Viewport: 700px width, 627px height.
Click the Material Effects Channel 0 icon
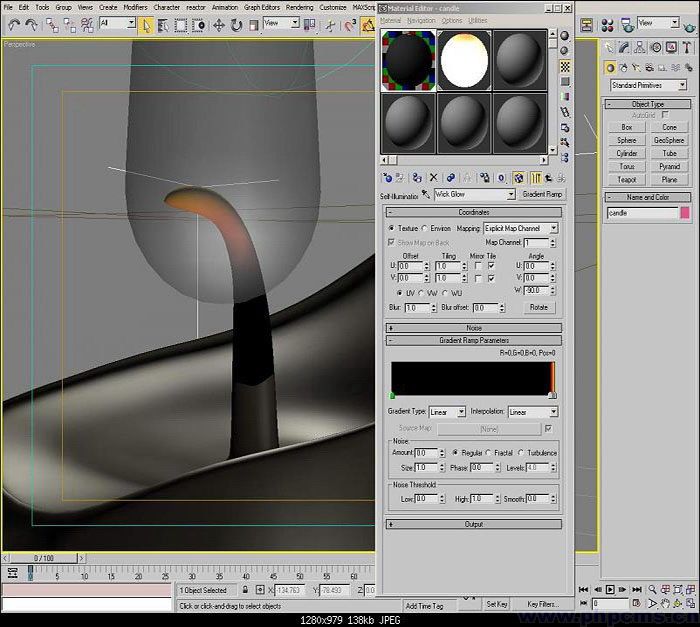[501, 178]
